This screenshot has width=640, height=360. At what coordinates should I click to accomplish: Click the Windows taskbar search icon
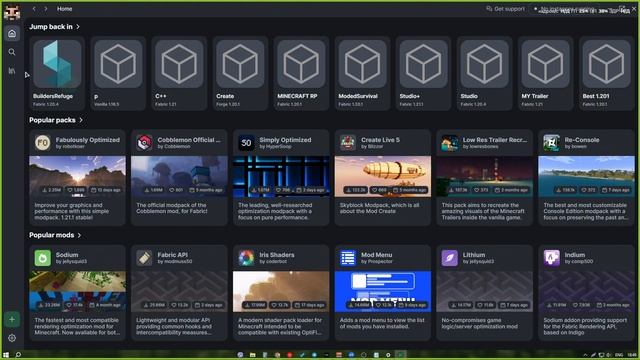[18, 355]
